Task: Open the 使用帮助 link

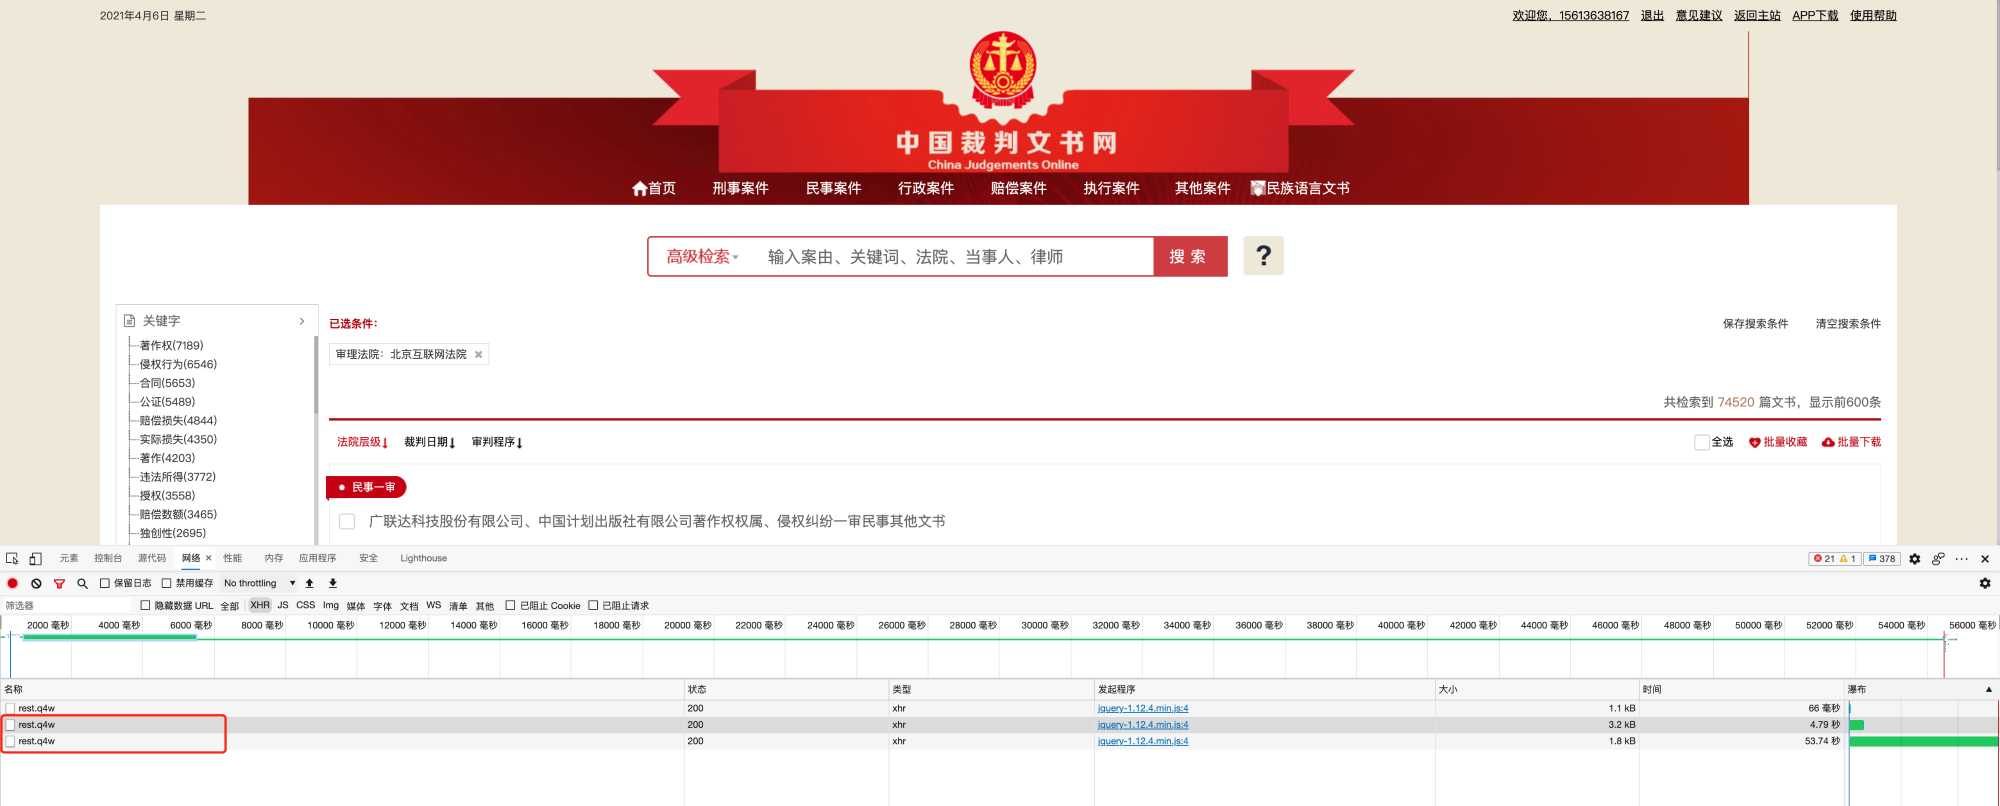Action: pyautogui.click(x=1873, y=15)
